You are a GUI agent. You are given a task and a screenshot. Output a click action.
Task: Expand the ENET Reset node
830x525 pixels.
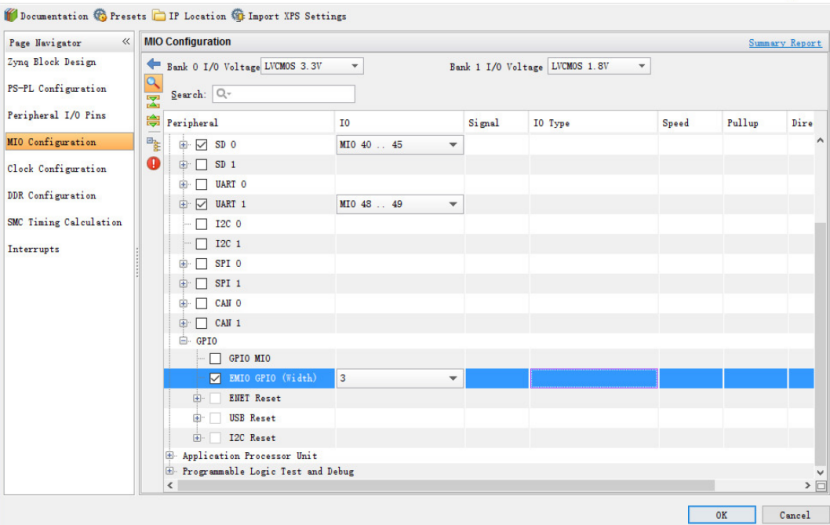pos(197,398)
